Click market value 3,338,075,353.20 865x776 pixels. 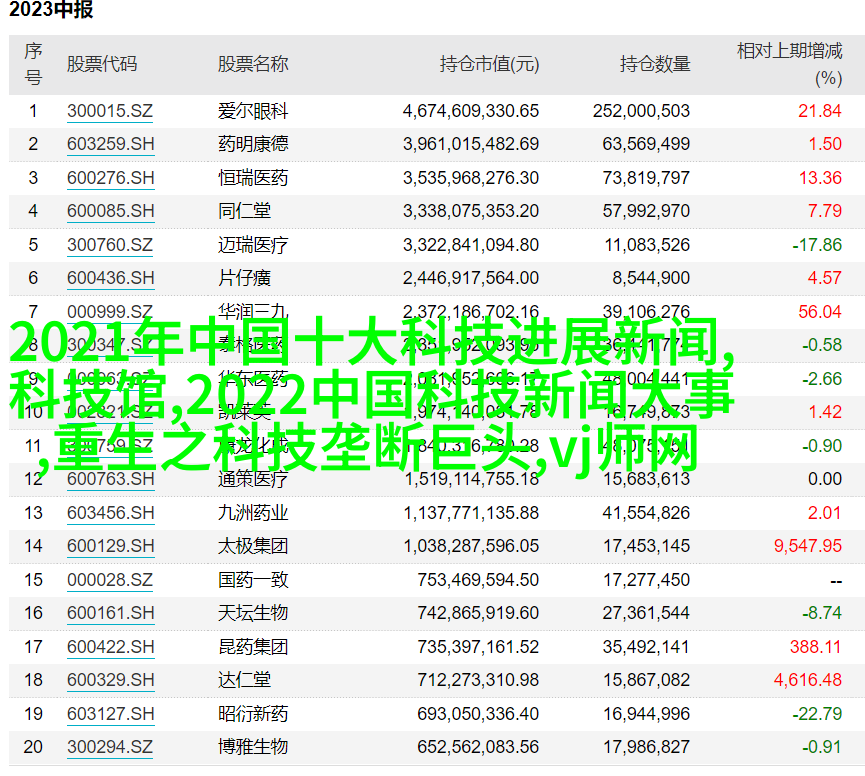point(471,211)
